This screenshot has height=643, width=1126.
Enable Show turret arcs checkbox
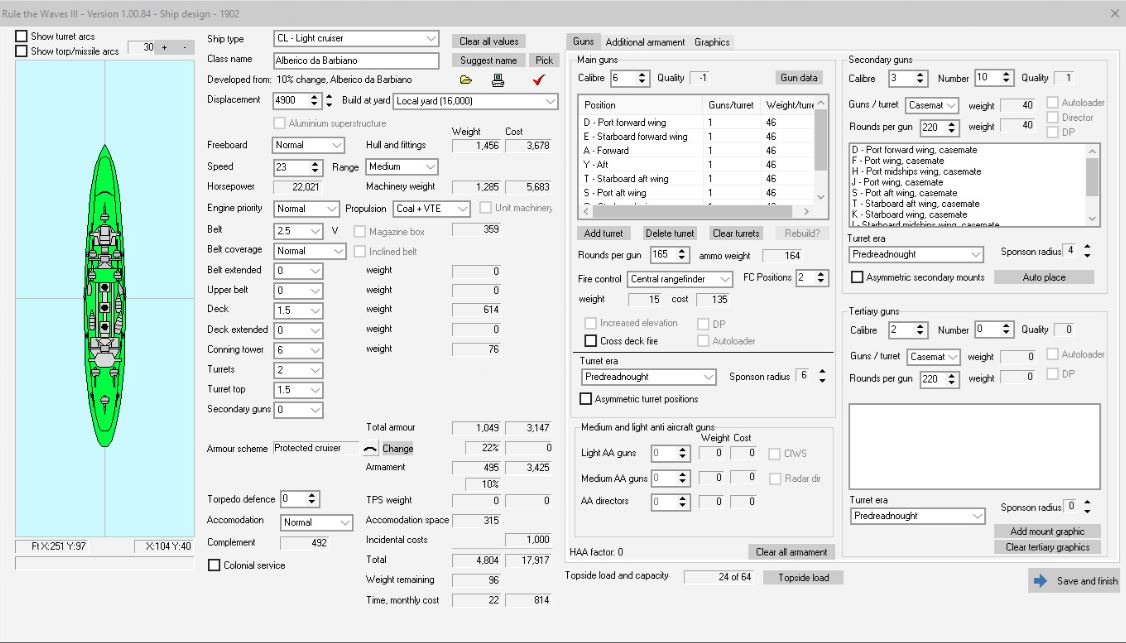(x=22, y=37)
